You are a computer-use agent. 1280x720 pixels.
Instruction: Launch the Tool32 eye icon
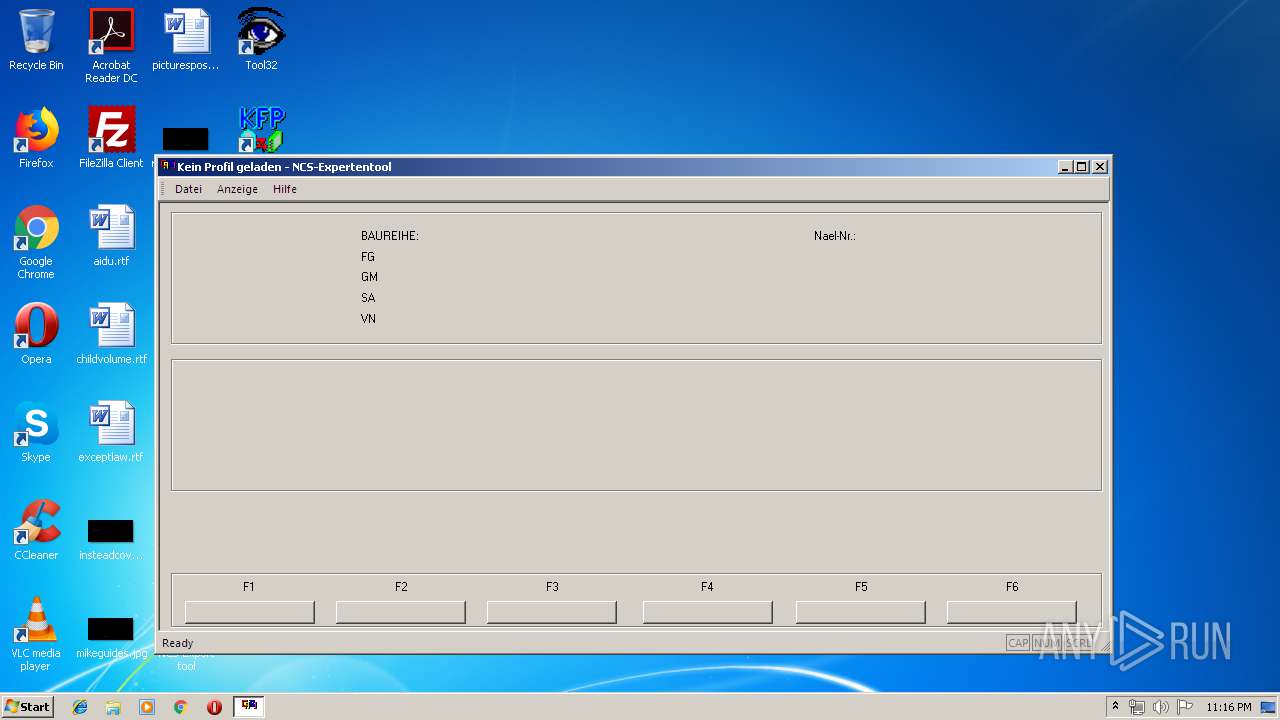(x=261, y=40)
